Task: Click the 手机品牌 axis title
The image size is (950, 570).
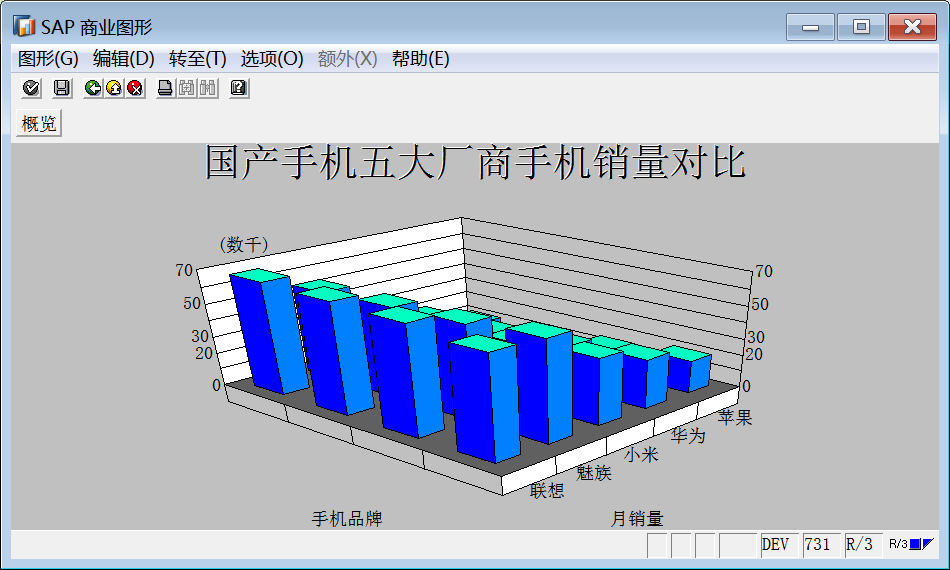Action: point(347,519)
